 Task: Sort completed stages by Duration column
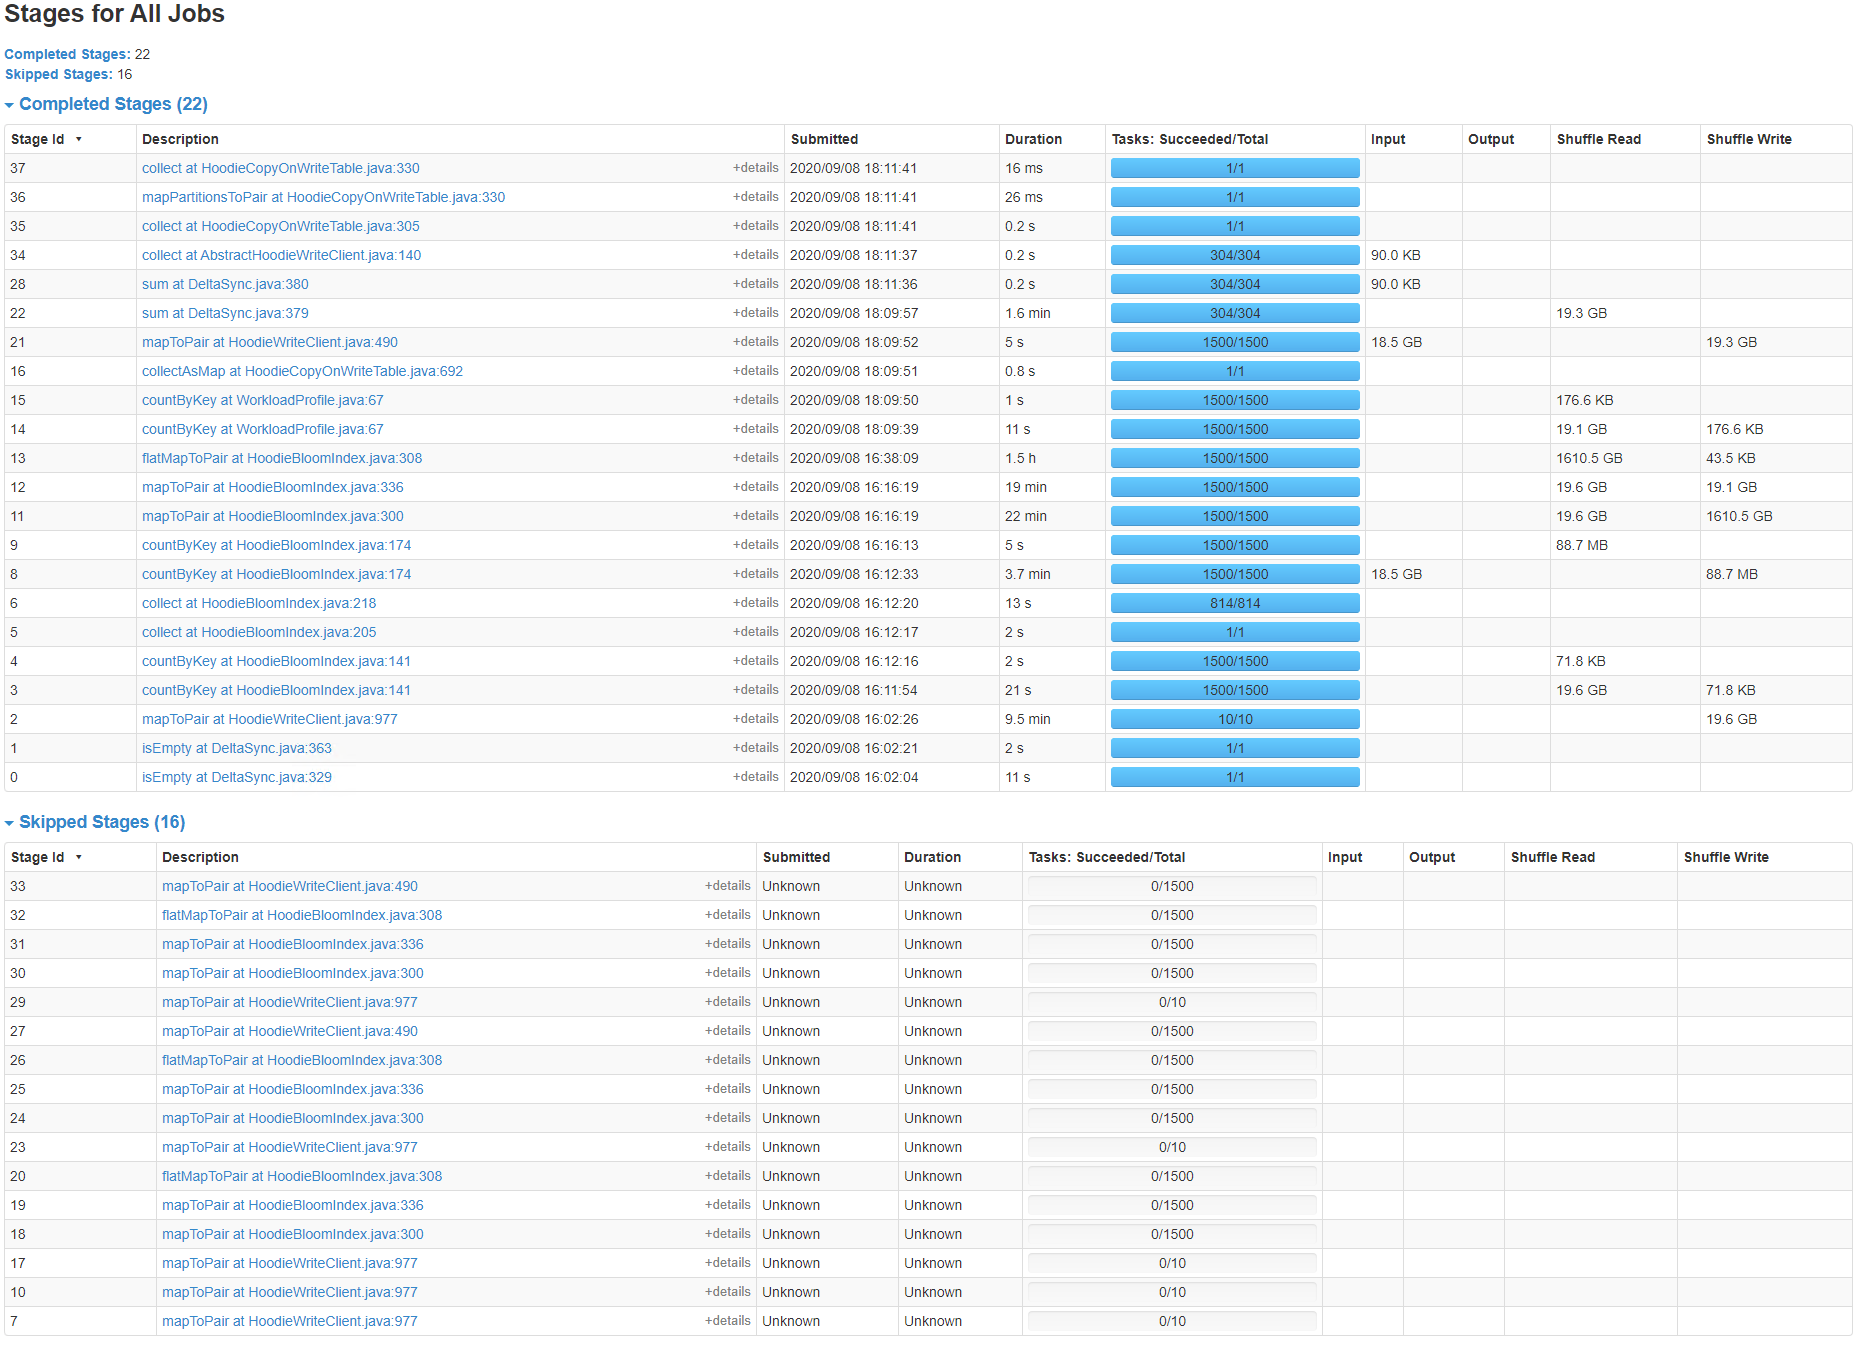pos(1033,139)
